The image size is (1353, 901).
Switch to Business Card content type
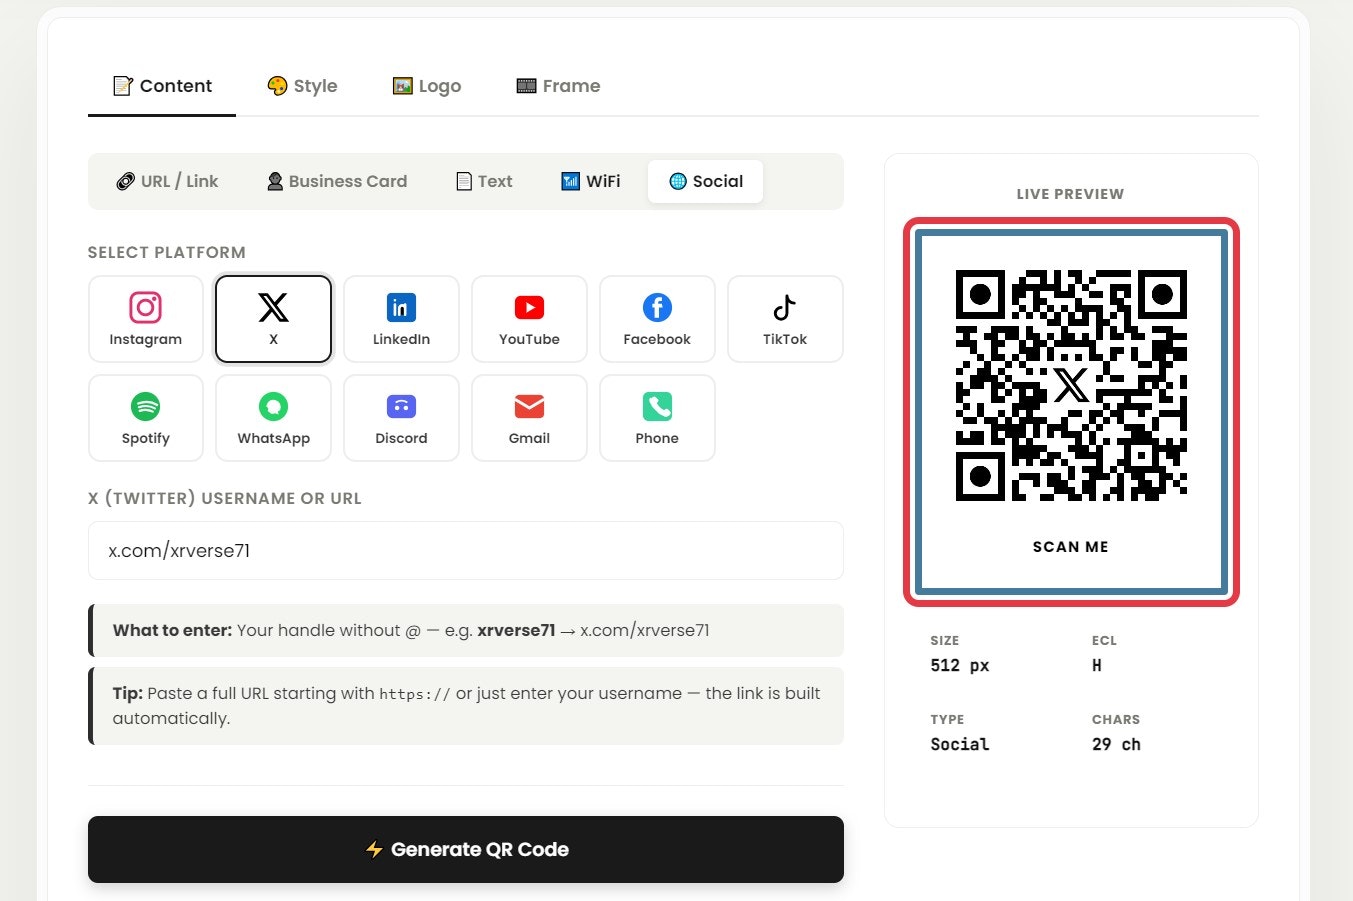[x=336, y=181]
